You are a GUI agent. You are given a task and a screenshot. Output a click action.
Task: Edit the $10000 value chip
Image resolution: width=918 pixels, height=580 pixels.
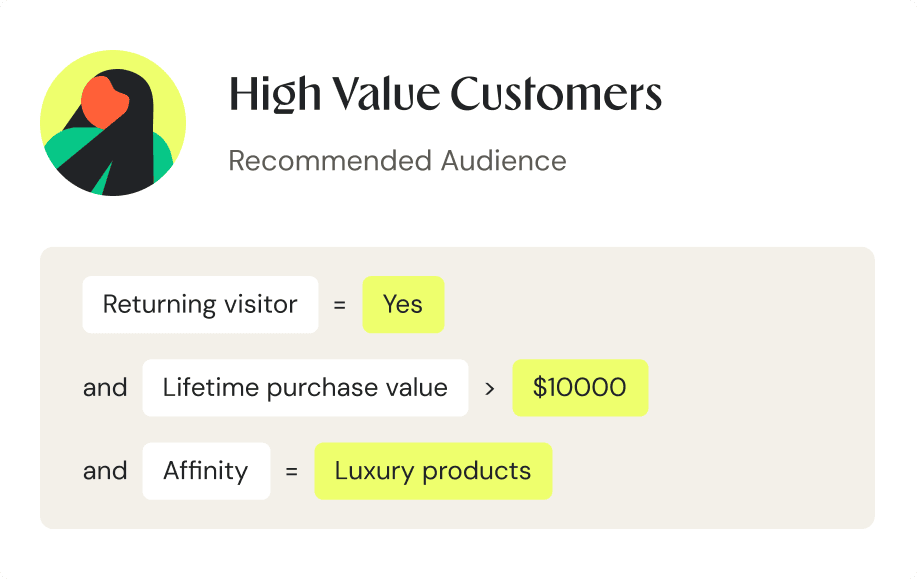pyautogui.click(x=580, y=387)
